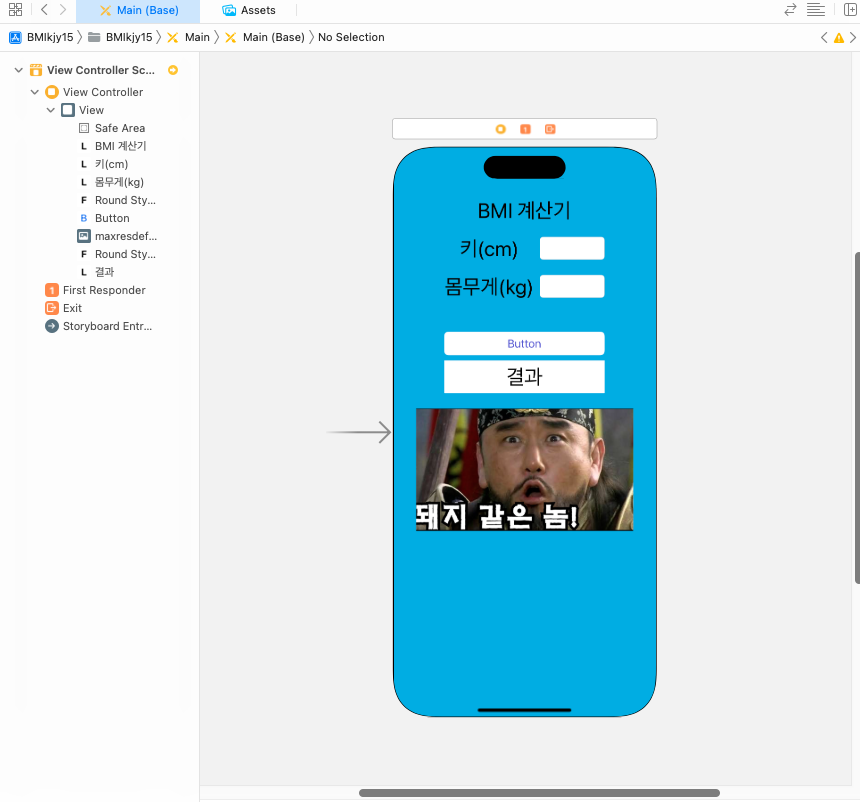860x802 pixels.
Task: Select BMIkjy15 project in breadcrumb
Action: [x=41, y=37]
